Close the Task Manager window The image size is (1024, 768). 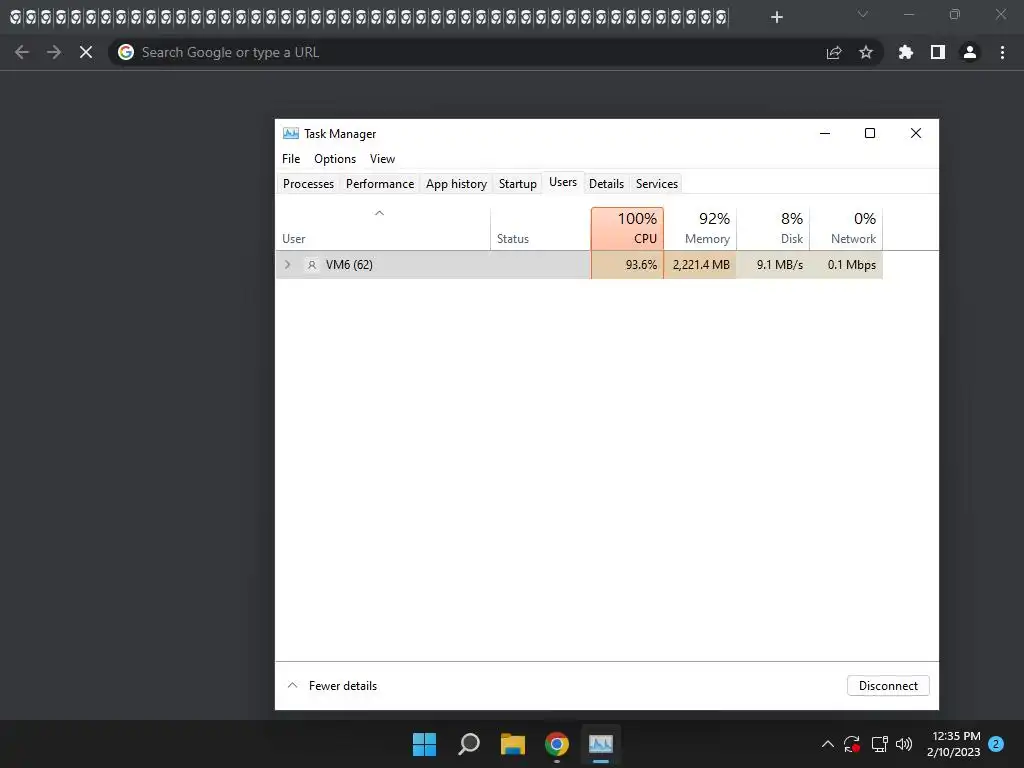pyautogui.click(x=916, y=133)
